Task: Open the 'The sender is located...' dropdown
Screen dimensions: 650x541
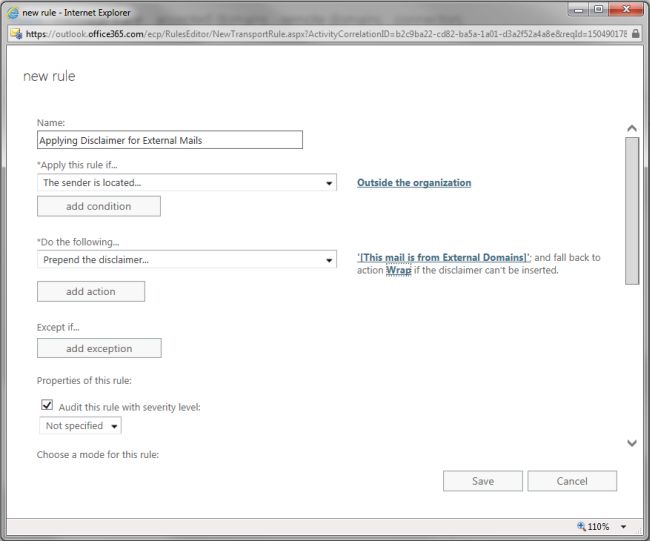Action: click(x=187, y=182)
